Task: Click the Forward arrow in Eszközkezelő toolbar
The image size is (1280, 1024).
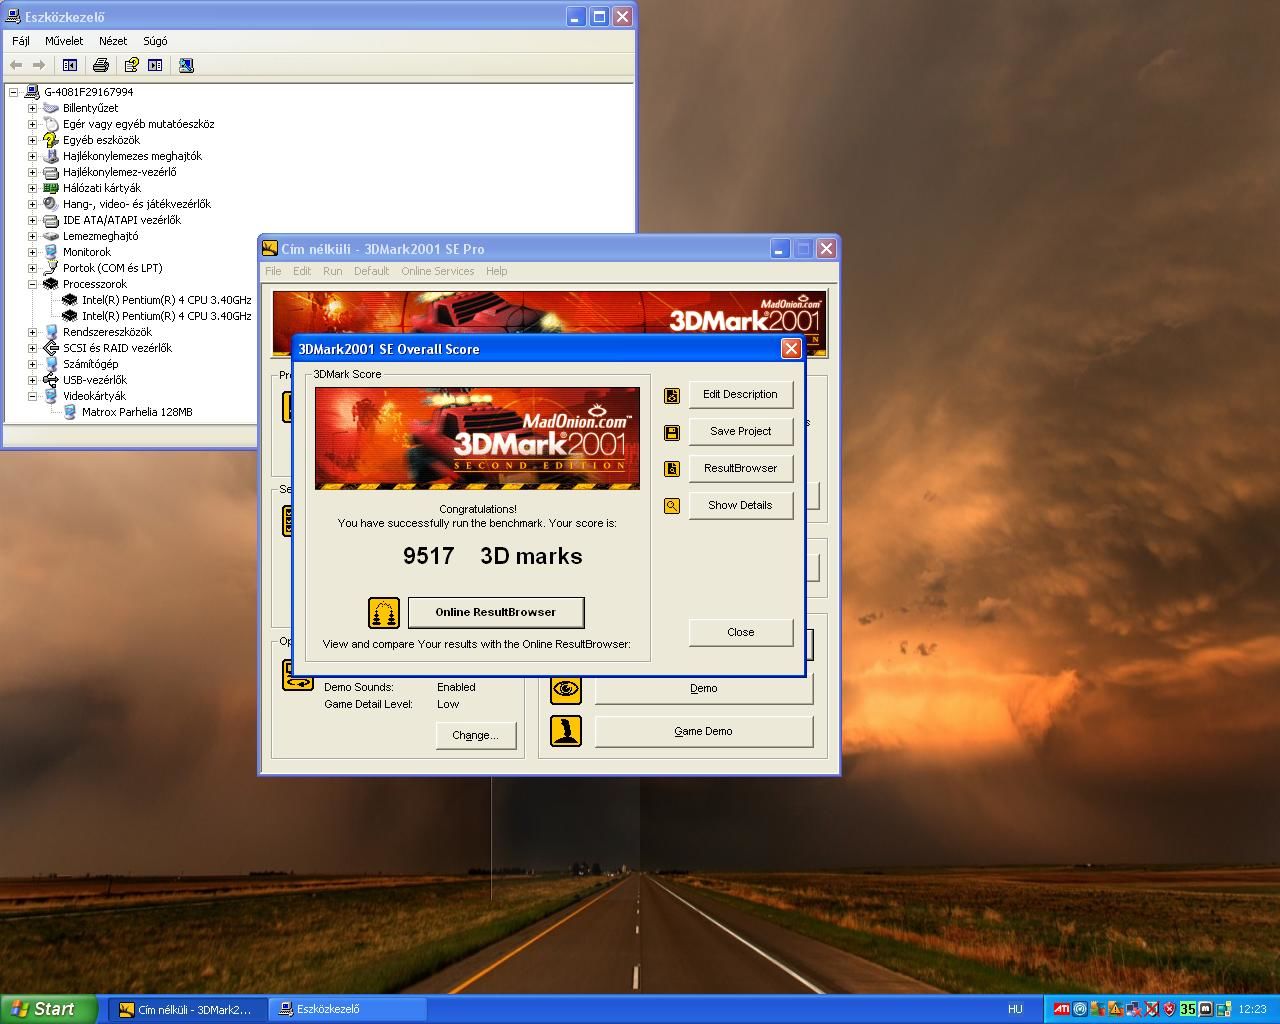Action: pos(39,65)
